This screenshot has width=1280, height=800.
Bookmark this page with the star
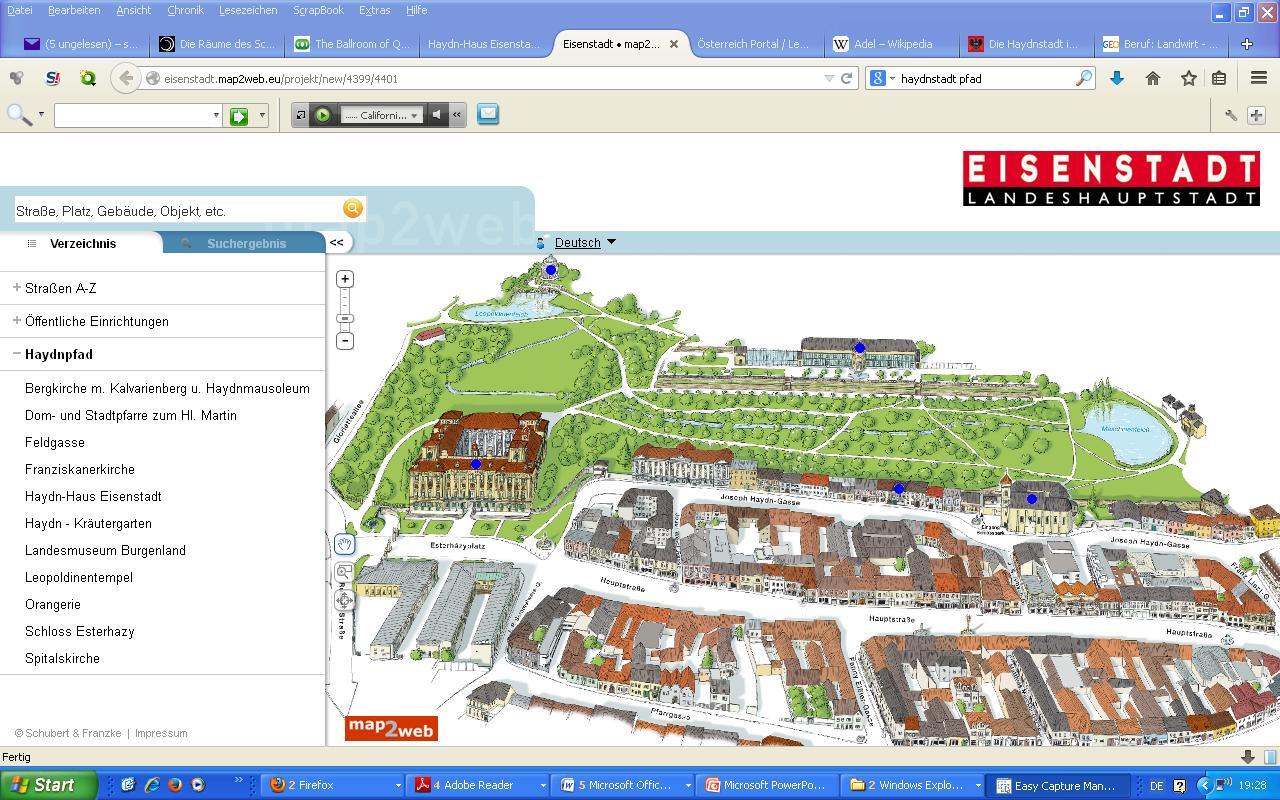(x=1189, y=78)
